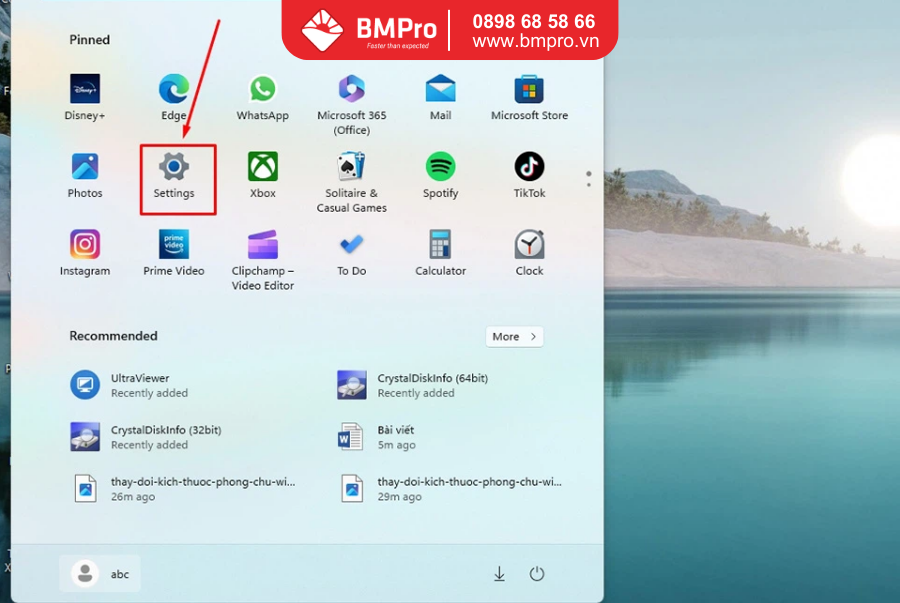Open the Settings app
The image size is (900, 603).
[x=174, y=176]
